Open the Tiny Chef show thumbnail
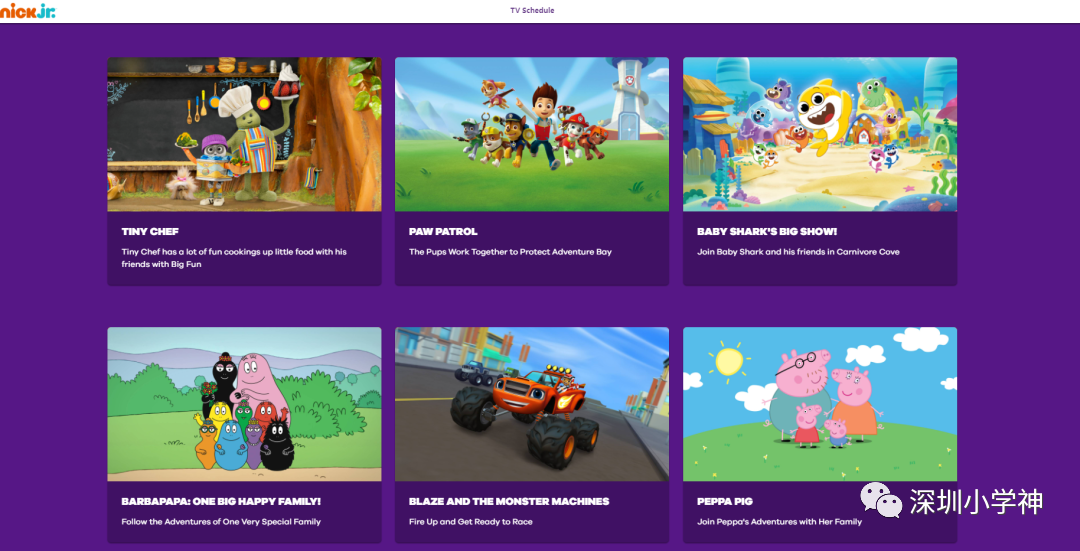1080x551 pixels. click(244, 134)
